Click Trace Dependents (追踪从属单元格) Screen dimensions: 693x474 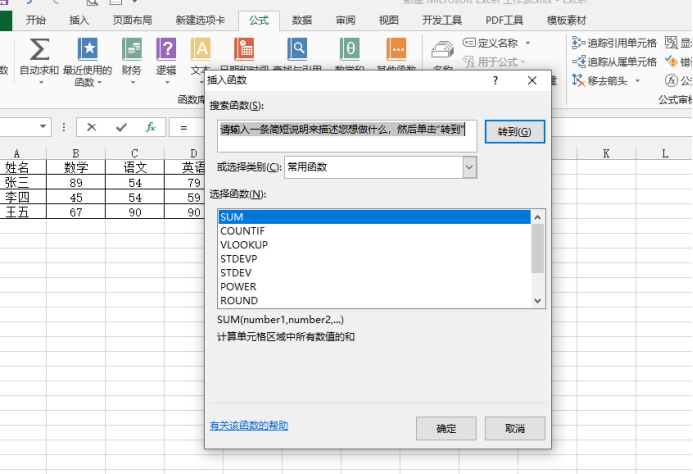[x=614, y=62]
